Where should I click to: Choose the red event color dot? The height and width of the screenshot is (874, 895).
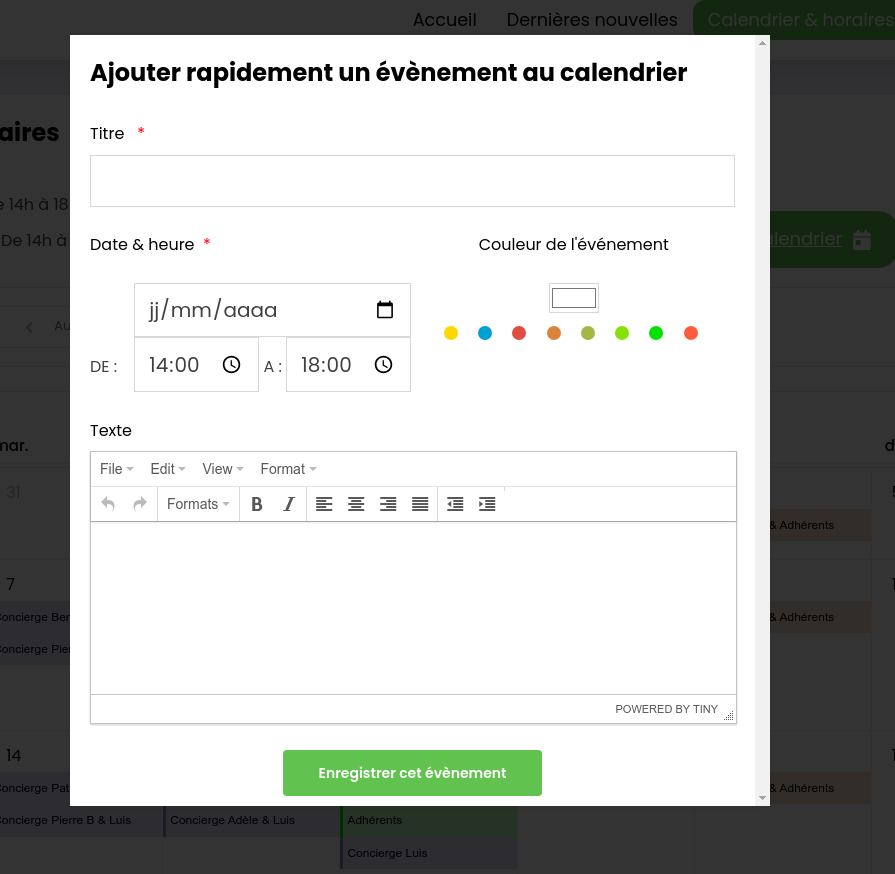[x=519, y=333]
